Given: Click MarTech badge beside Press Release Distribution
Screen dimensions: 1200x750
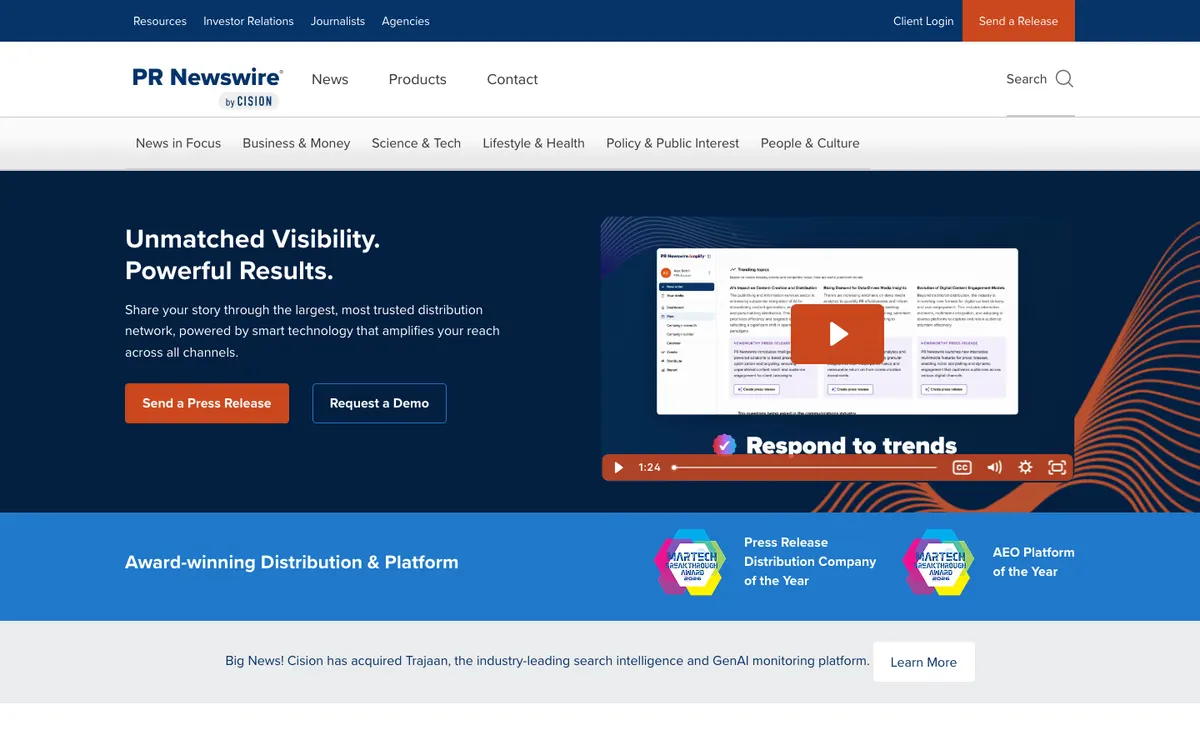Looking at the screenshot, I should click(690, 562).
